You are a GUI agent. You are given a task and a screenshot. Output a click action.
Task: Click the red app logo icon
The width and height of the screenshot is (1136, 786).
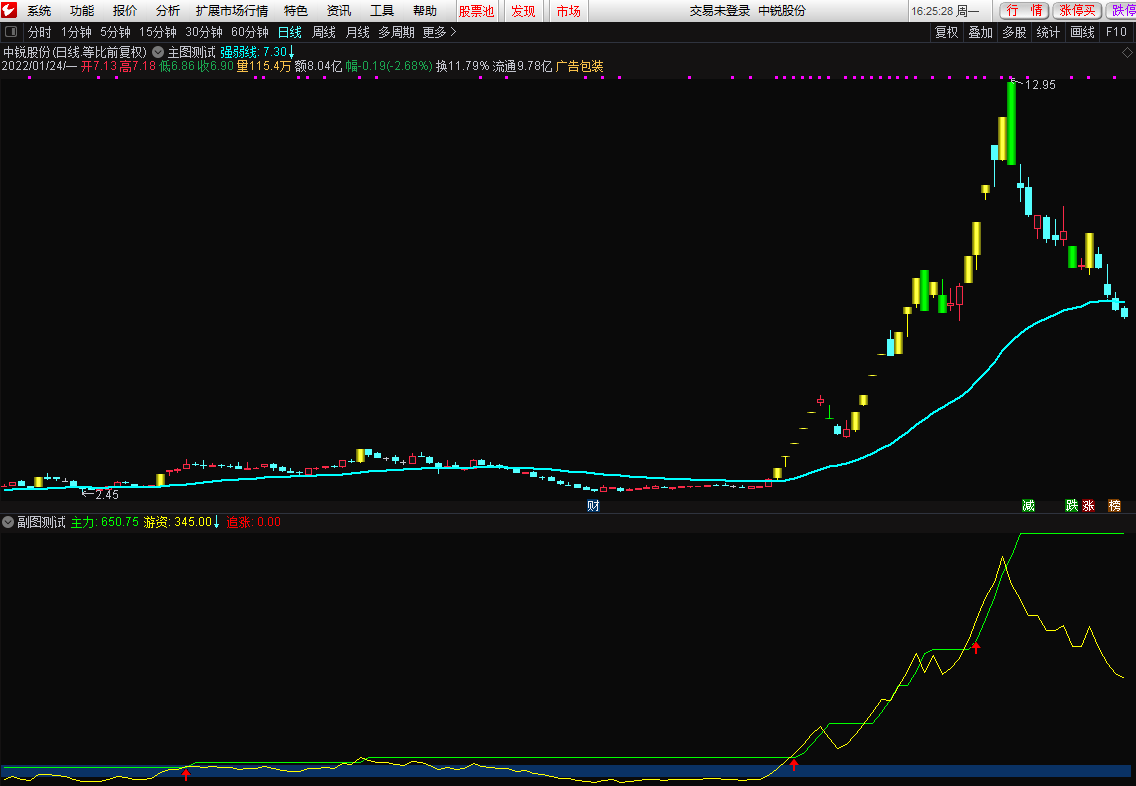(x=9, y=10)
